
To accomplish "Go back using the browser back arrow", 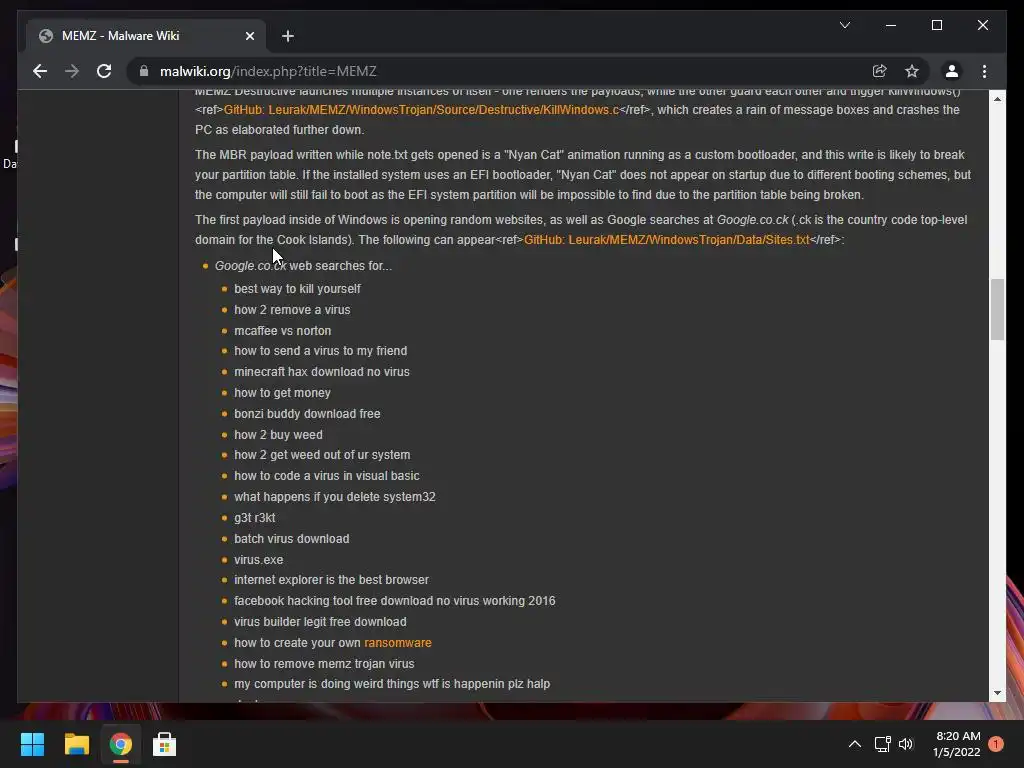I will click(40, 71).
